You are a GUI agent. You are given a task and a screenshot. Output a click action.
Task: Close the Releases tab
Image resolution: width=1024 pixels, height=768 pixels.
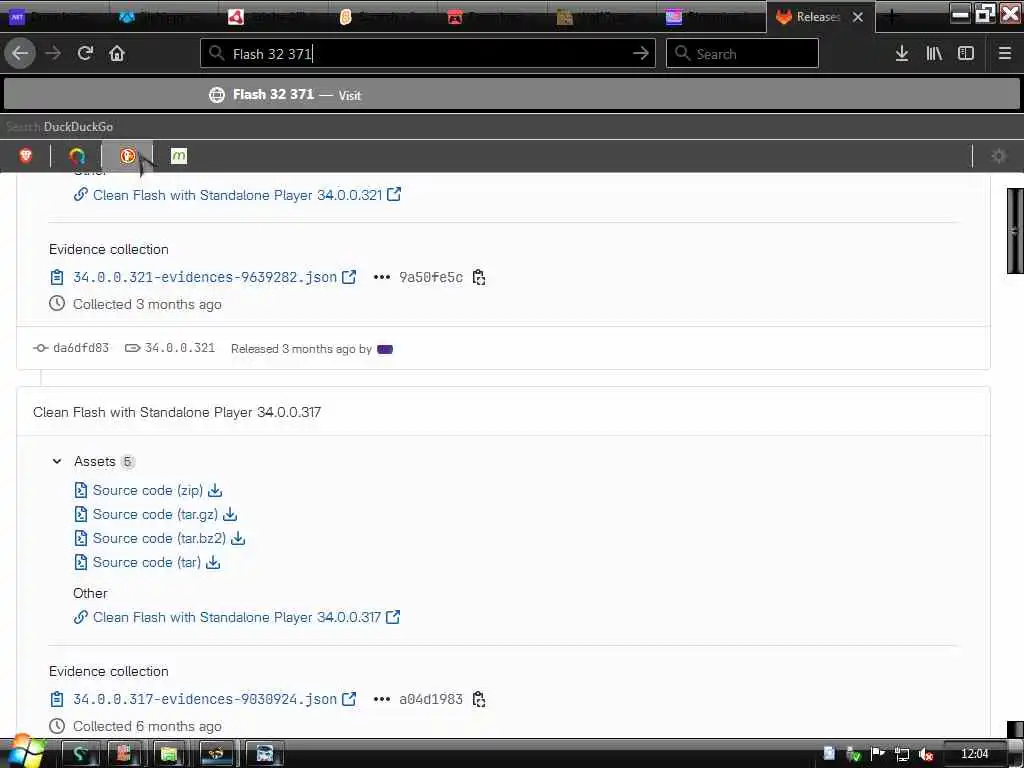(858, 18)
